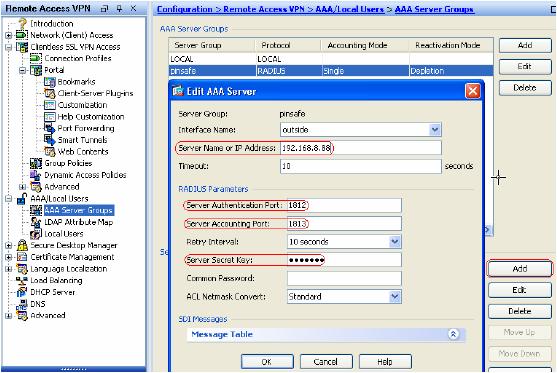This screenshot has width=557, height=373.
Task: Collapse the AAA/Local Users node
Action: click(x=9, y=199)
